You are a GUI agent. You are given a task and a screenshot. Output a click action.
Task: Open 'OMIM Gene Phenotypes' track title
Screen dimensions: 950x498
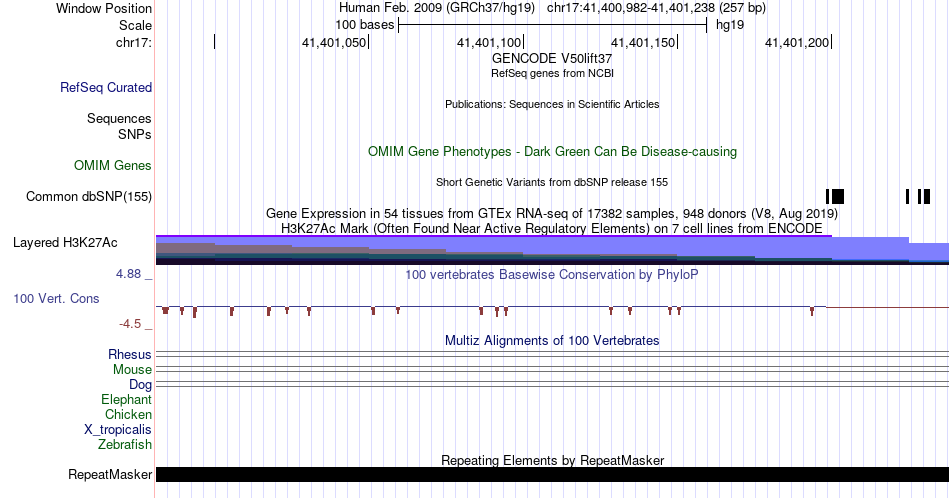pos(552,151)
